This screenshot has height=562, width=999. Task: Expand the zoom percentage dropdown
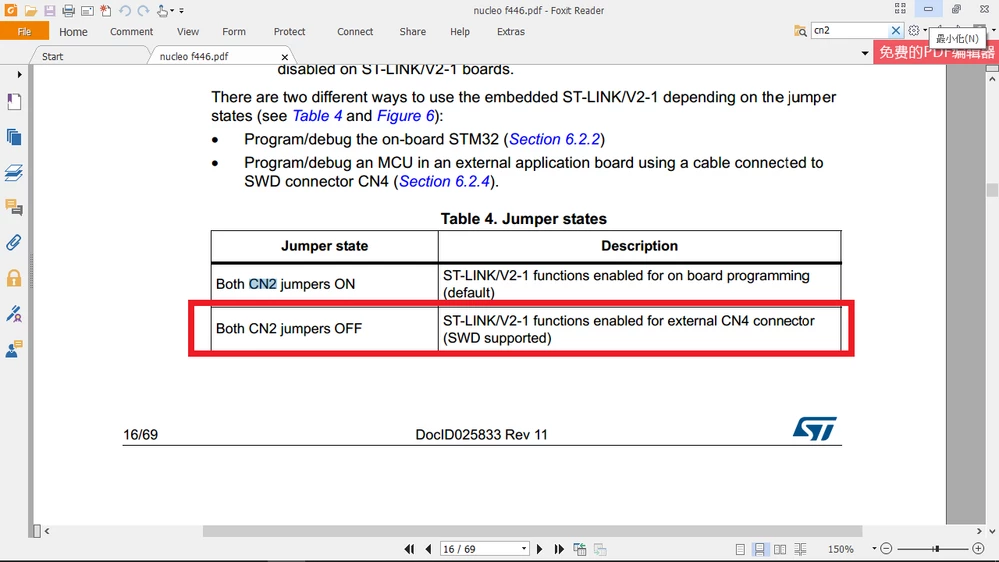click(x=874, y=549)
